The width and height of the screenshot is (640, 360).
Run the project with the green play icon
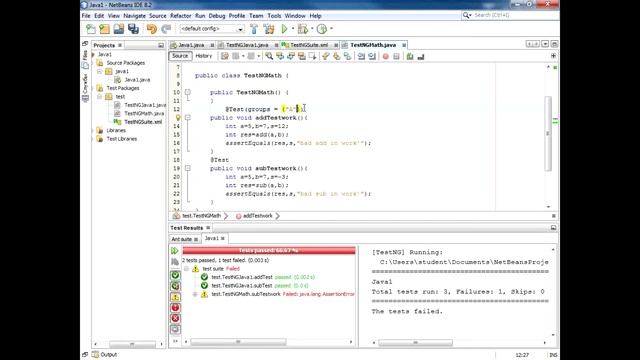point(284,29)
